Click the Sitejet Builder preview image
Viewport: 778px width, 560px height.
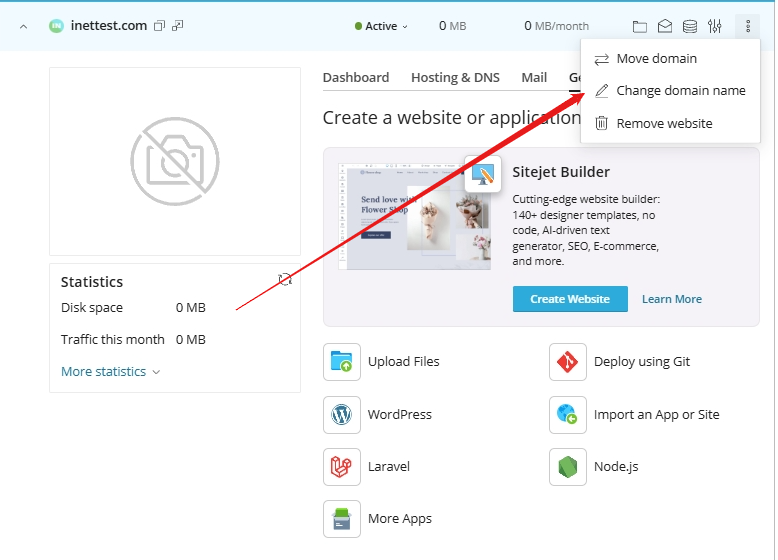(x=414, y=216)
